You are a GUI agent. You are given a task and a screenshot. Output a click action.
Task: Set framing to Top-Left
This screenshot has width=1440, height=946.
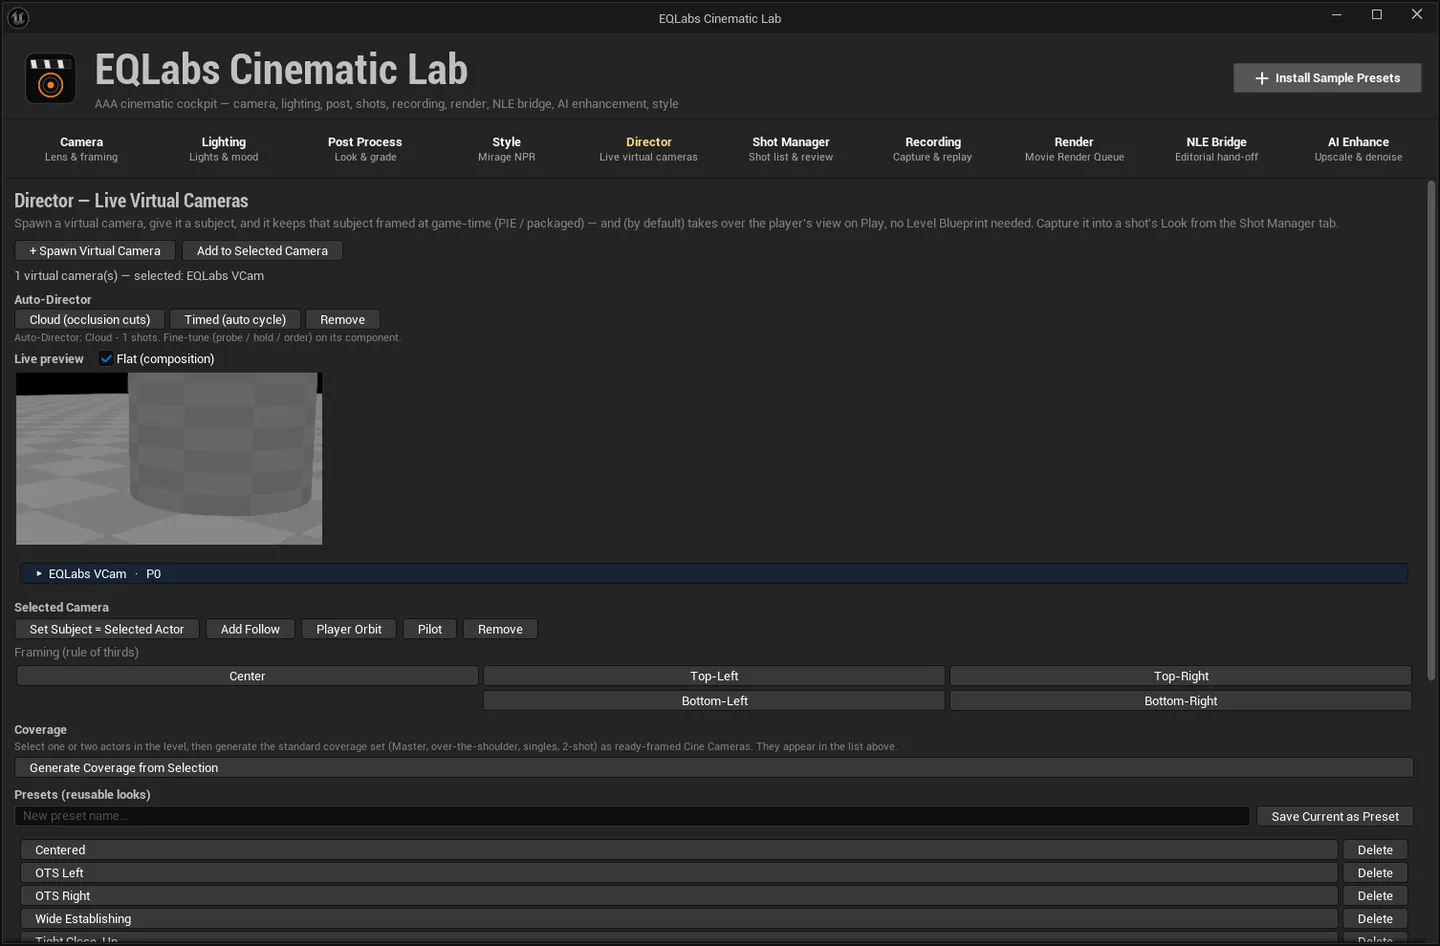click(x=714, y=676)
